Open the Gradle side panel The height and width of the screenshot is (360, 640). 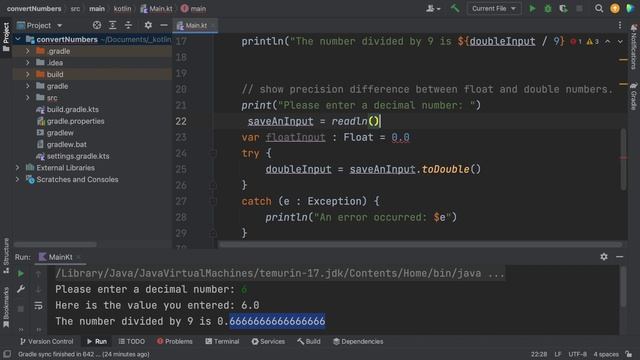pos(634,96)
